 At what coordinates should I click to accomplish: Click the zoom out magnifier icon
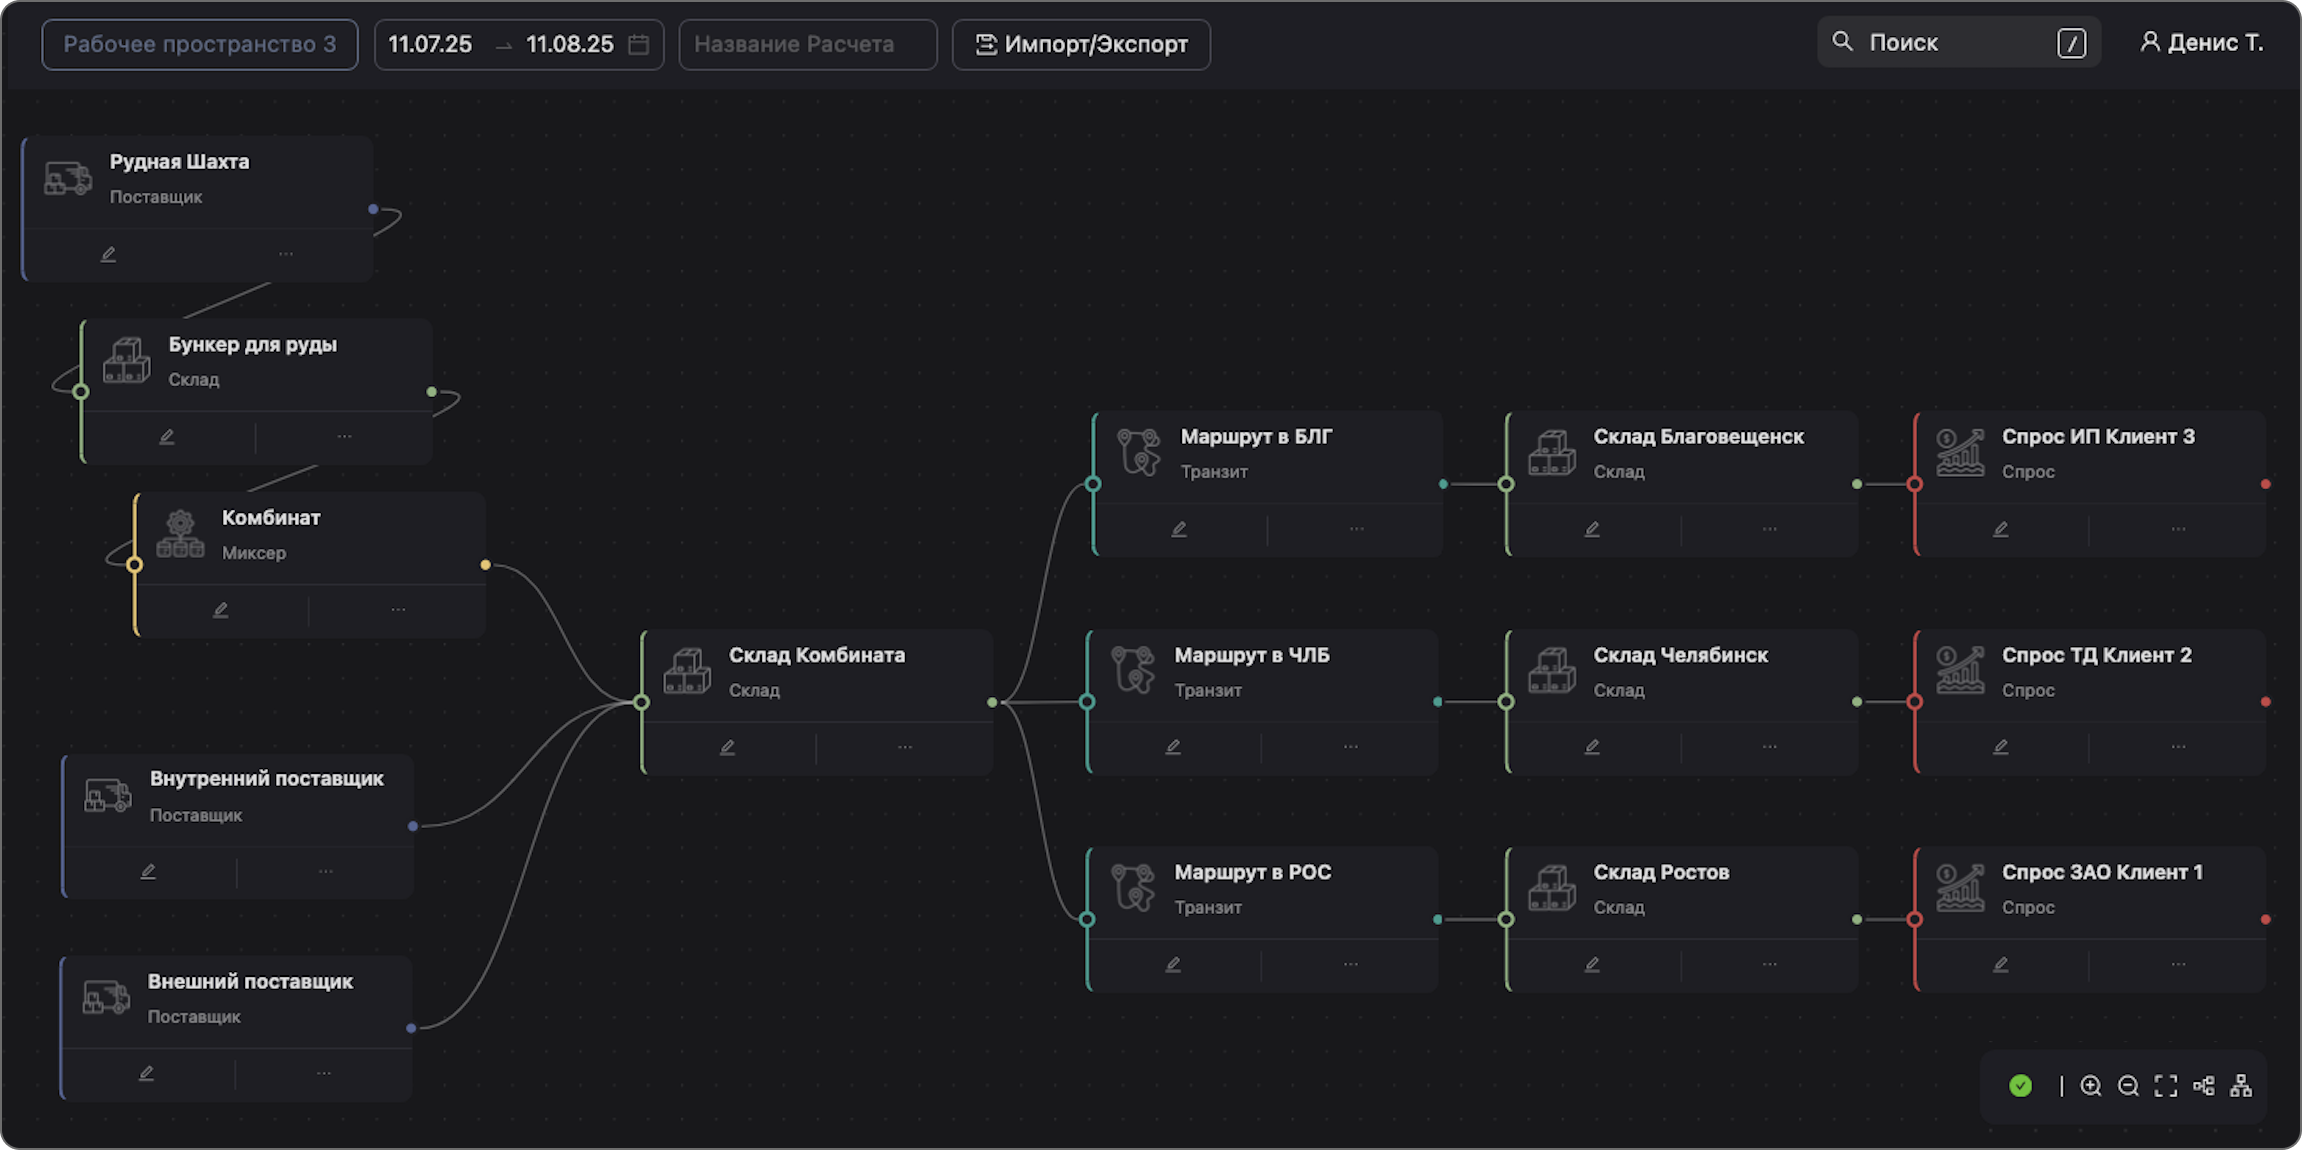(2128, 1086)
